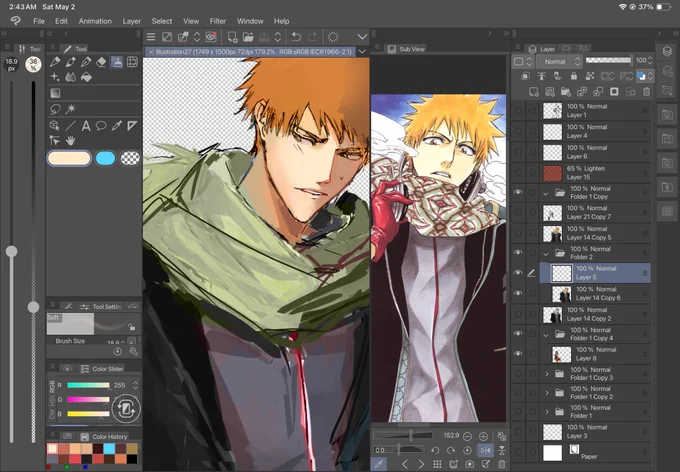Viewport: 680px width, 472px height.
Task: Select the main drawing color swatch
Action: click(69, 158)
